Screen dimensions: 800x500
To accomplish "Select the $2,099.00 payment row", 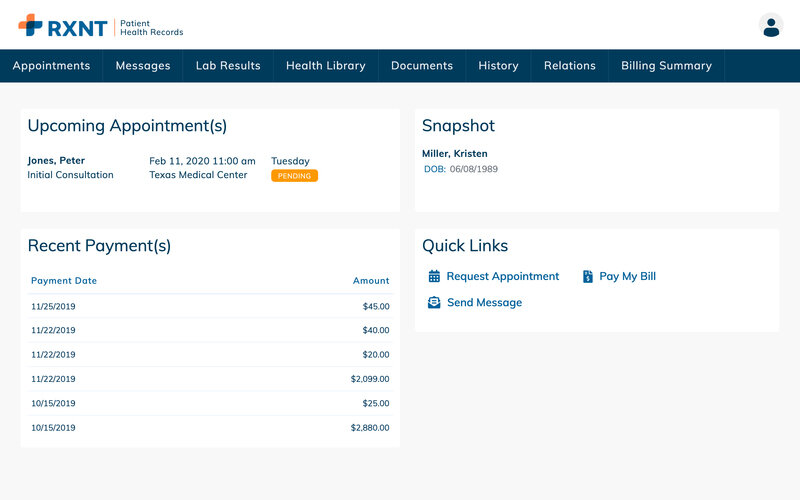I will tap(210, 379).
